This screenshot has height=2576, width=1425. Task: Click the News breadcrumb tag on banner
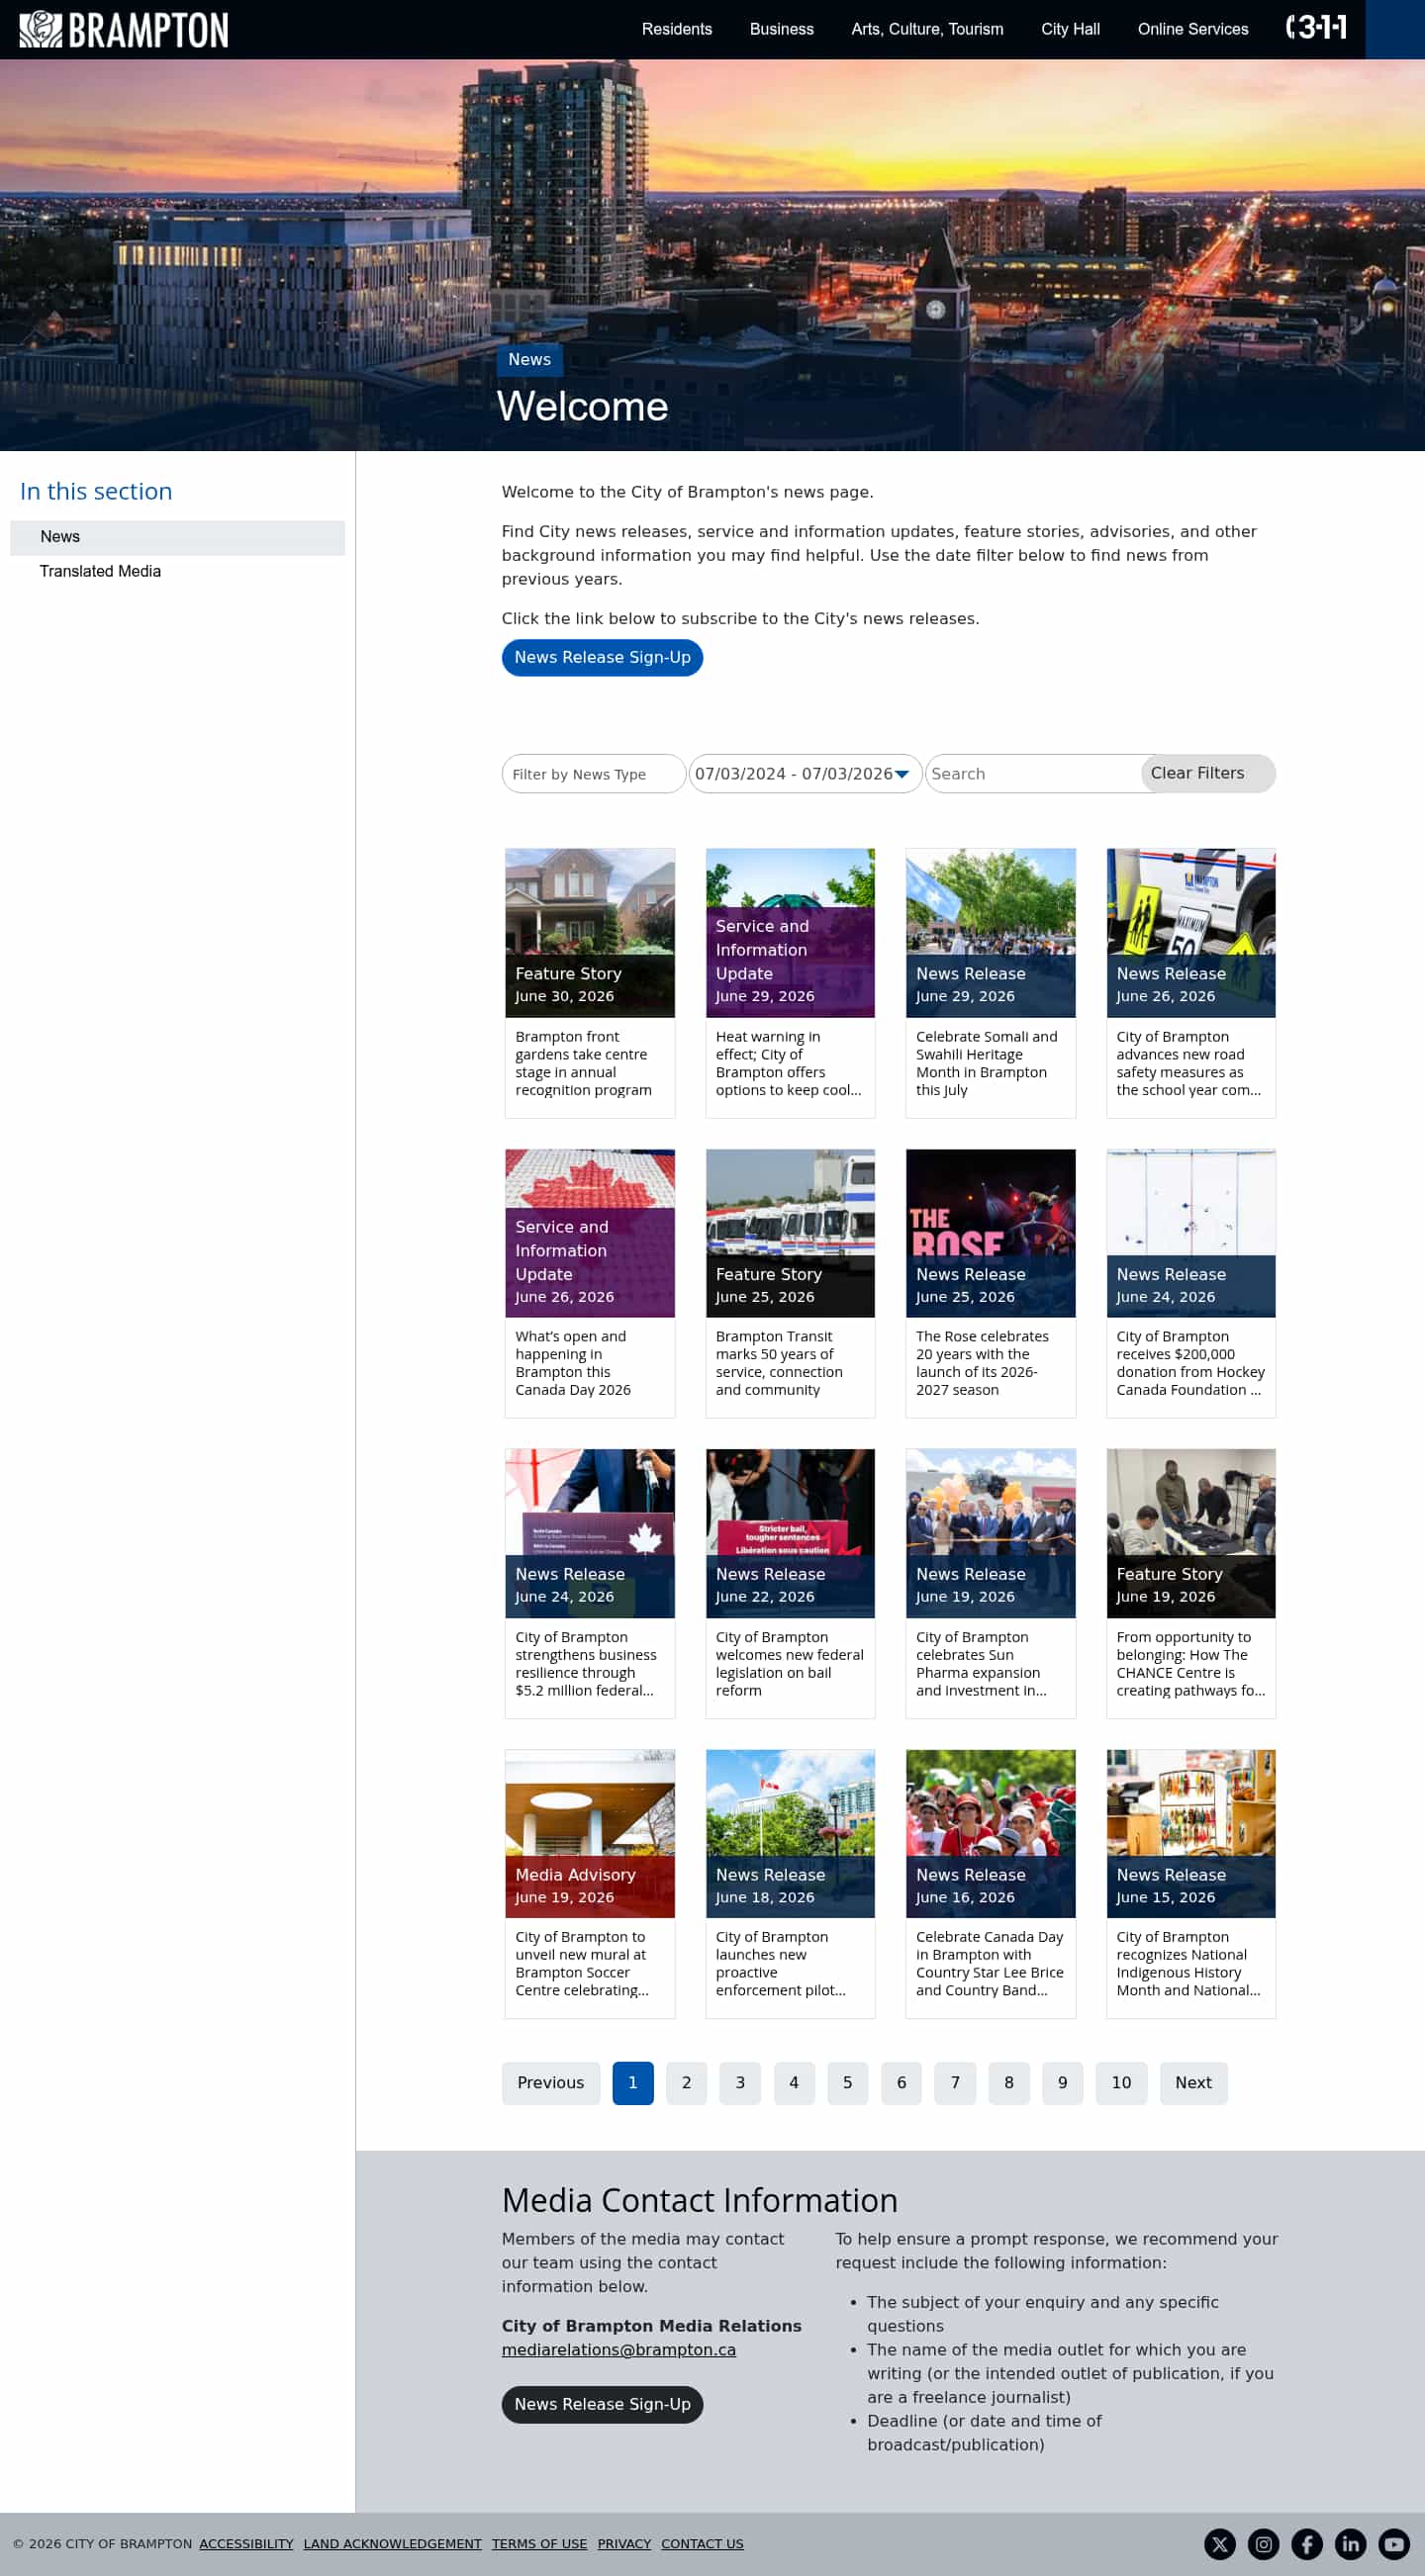529,360
